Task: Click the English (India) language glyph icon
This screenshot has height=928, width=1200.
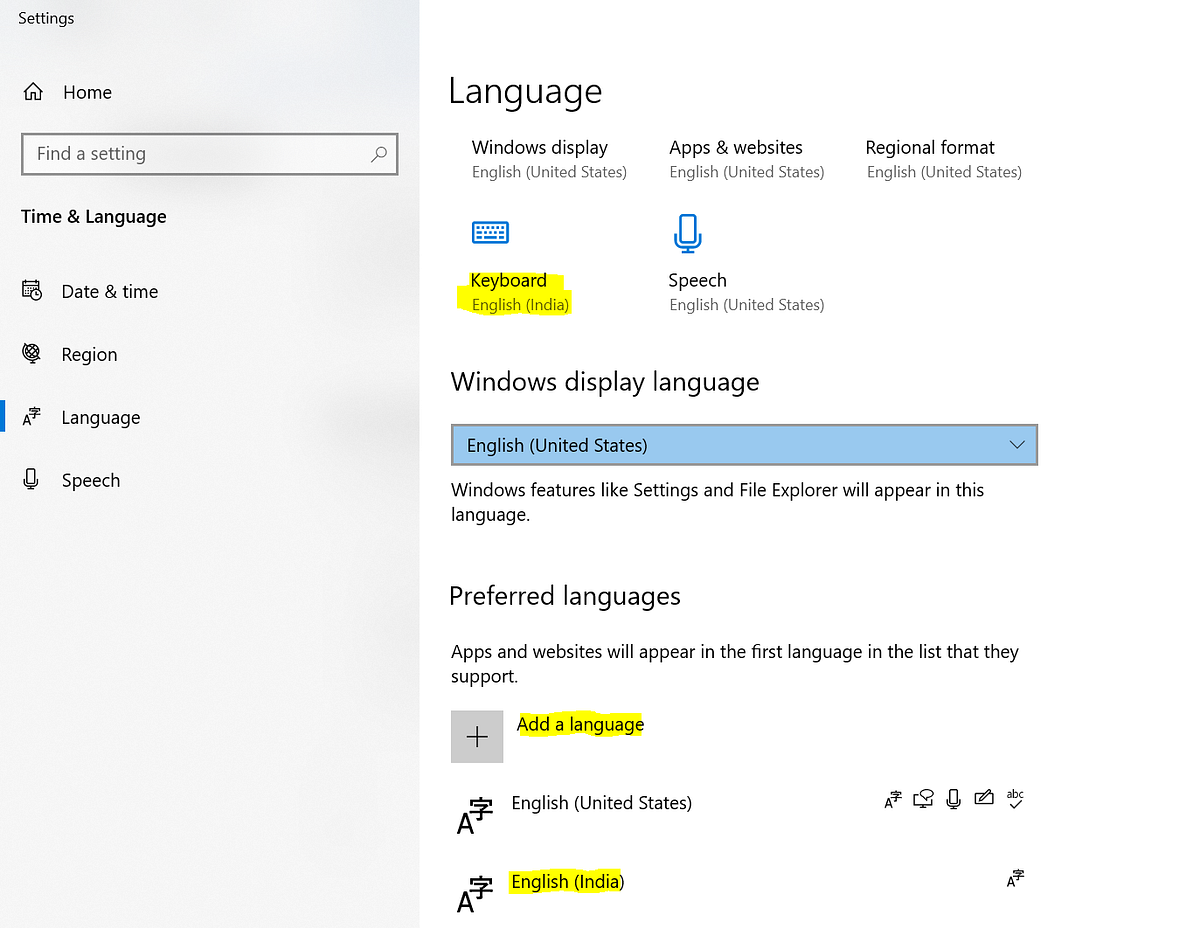Action: click(x=475, y=894)
